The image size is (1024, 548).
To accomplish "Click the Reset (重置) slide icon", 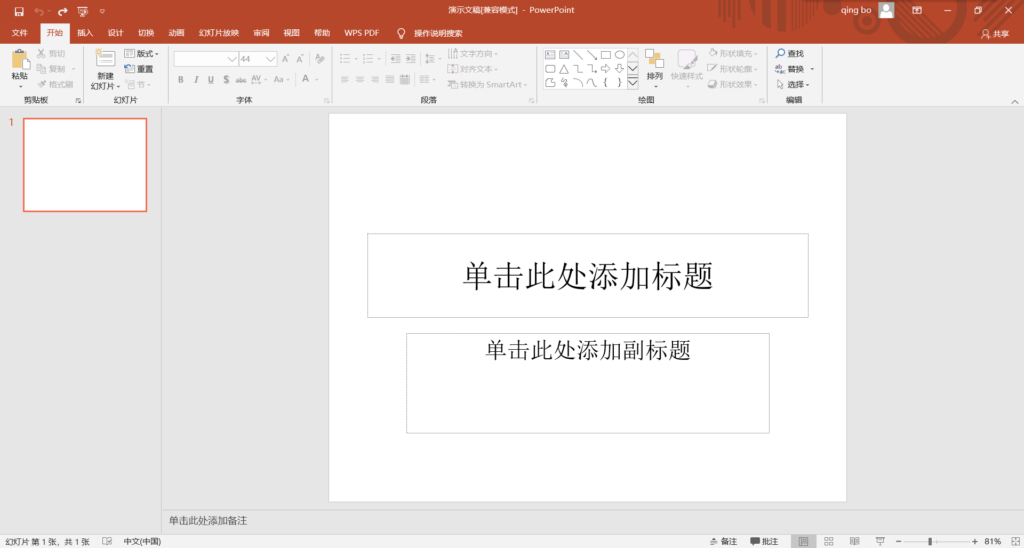I will pos(131,69).
